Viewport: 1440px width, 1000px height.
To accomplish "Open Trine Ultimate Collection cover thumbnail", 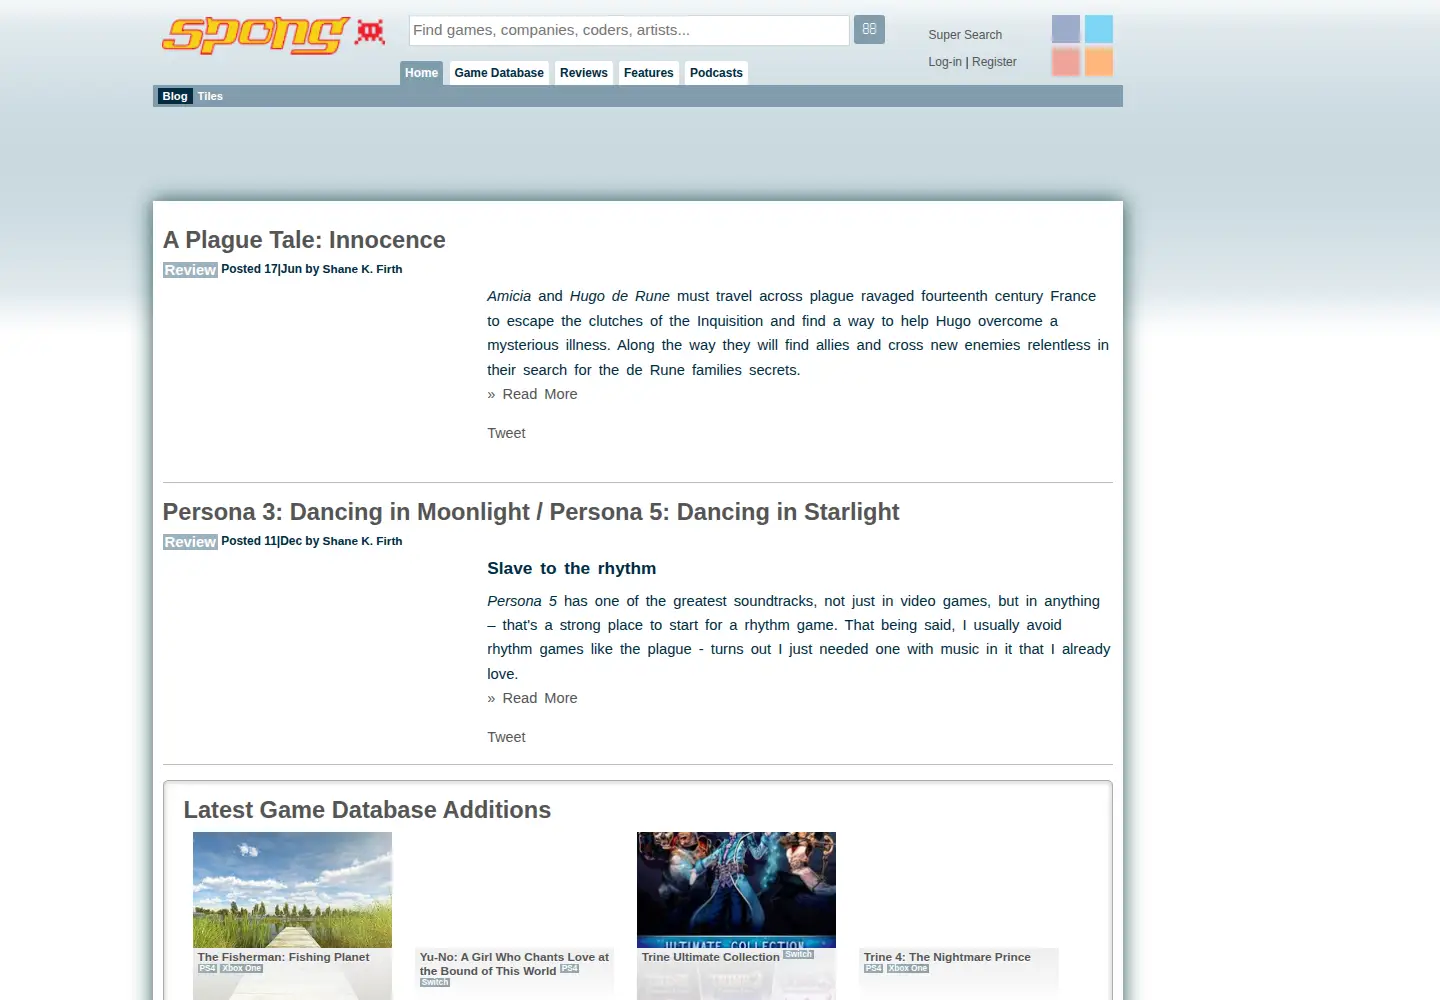I will coord(736,890).
